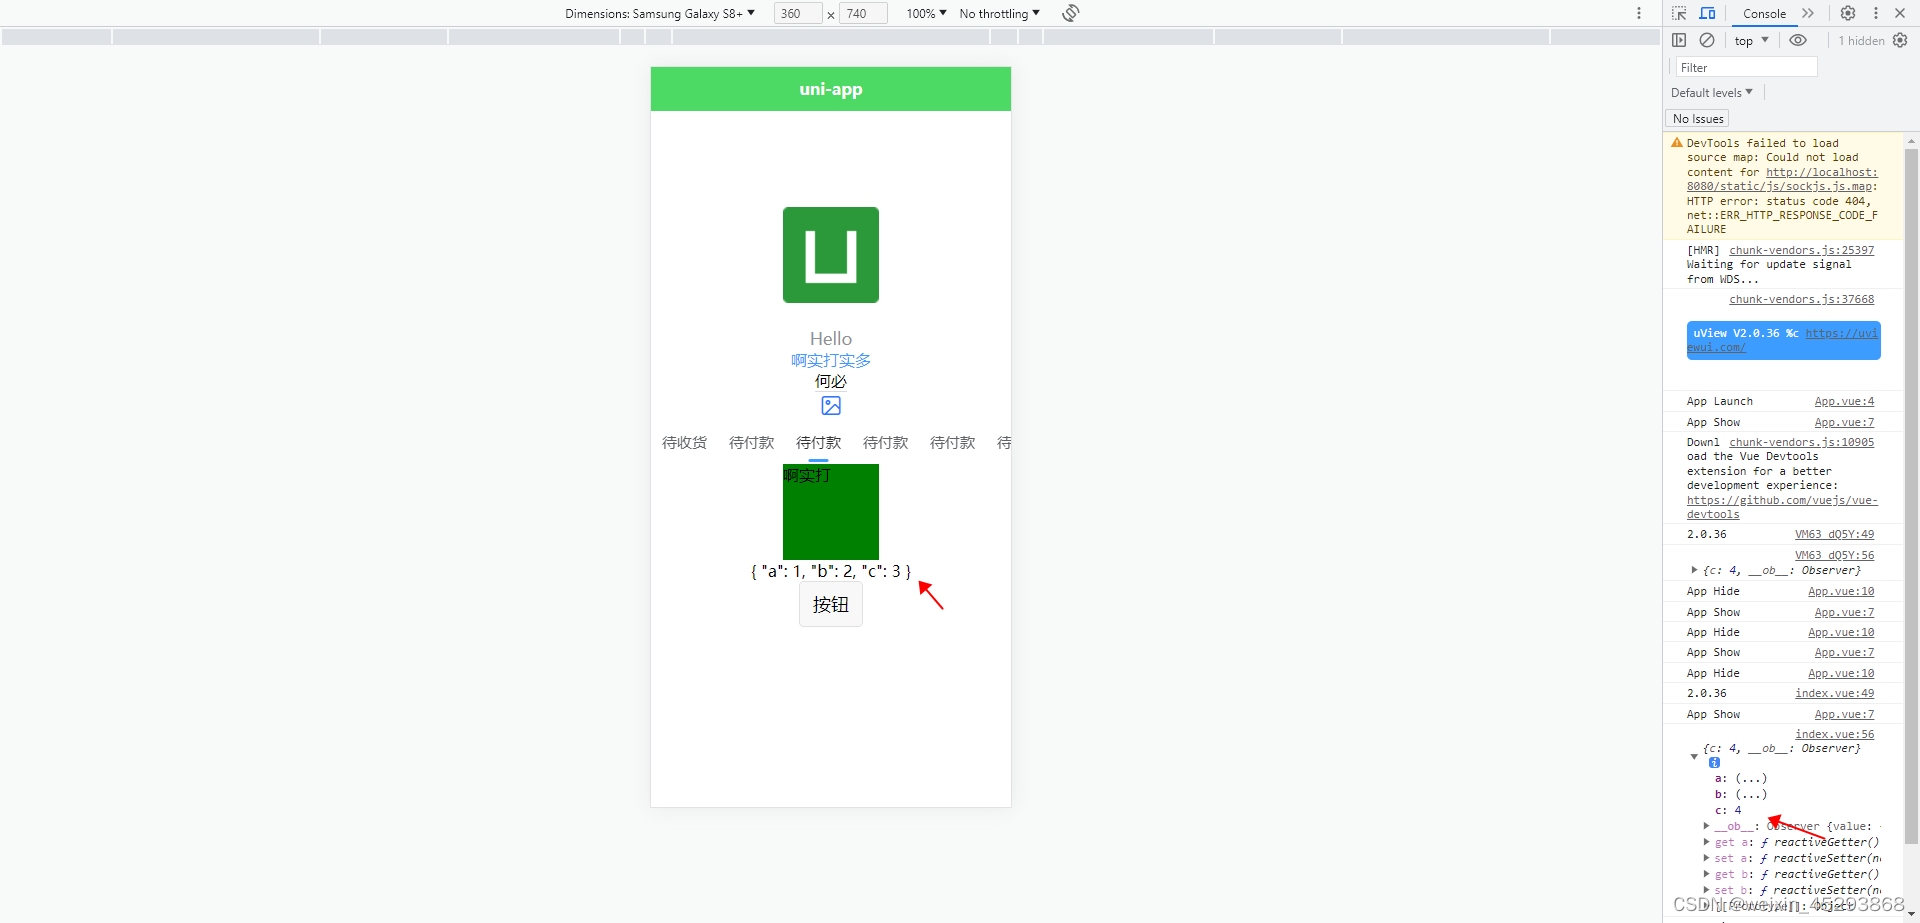This screenshot has height=923, width=1920.
Task: Show the console sidebar panel icon
Action: 1680,40
